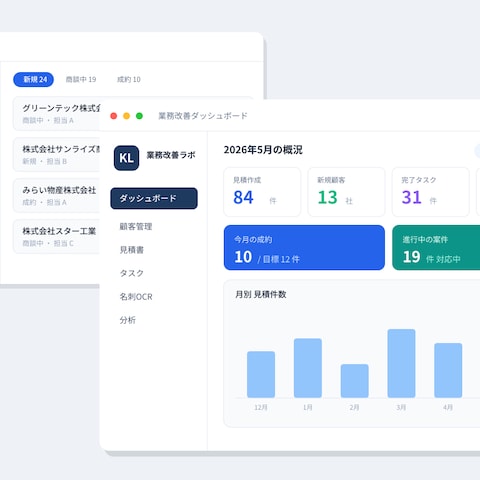Click the 業務改善ラボ workspace name
The height and width of the screenshot is (480, 480).
coord(171,155)
